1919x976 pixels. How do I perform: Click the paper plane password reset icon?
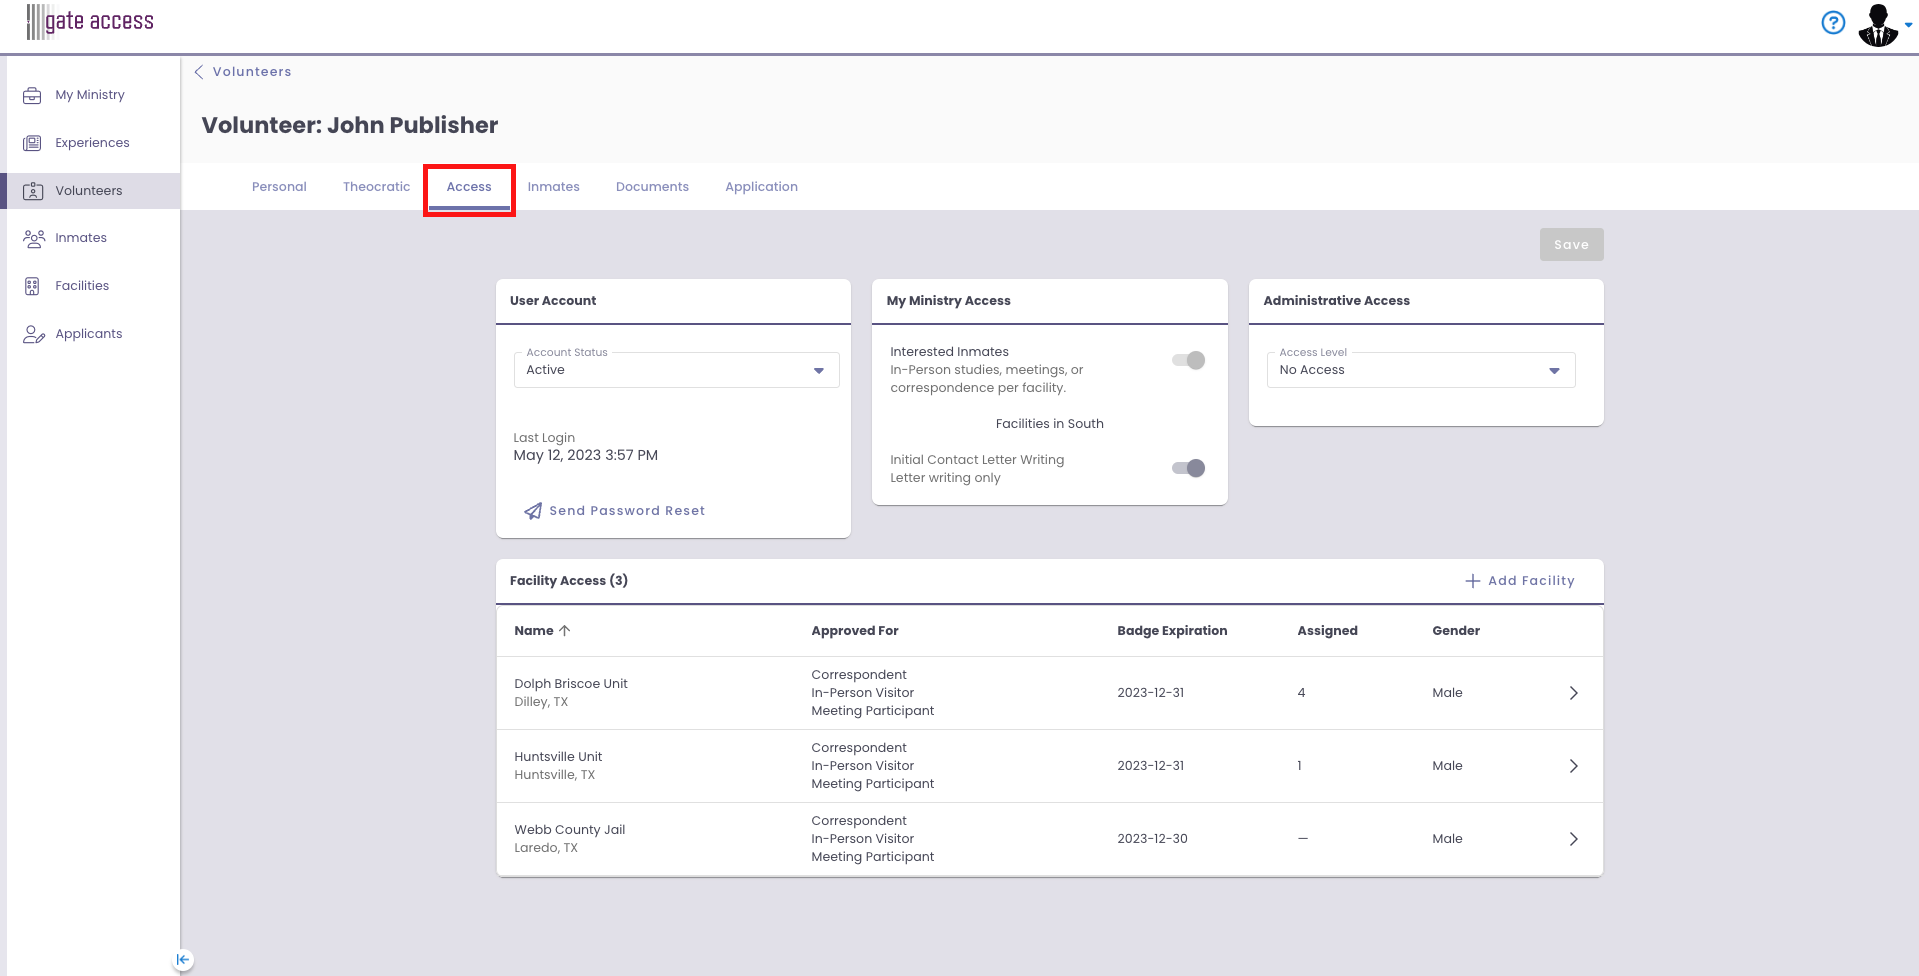(533, 511)
